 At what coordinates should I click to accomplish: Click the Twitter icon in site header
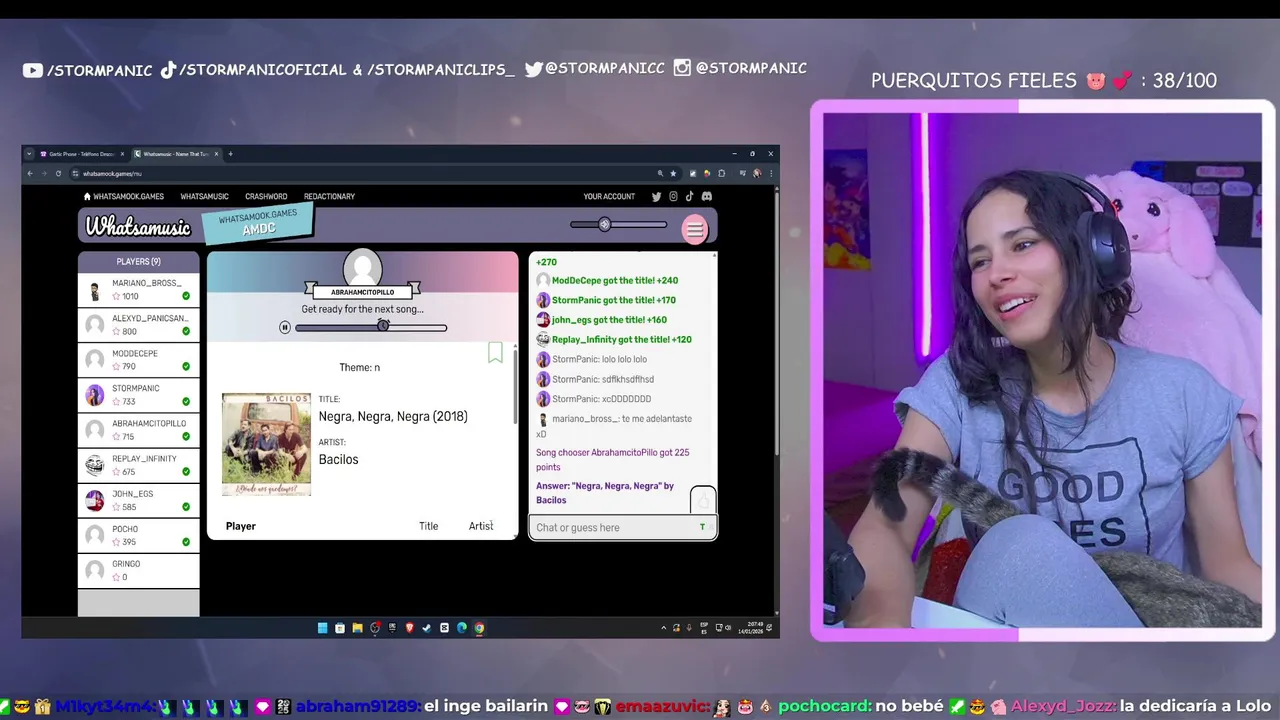pyautogui.click(x=657, y=196)
